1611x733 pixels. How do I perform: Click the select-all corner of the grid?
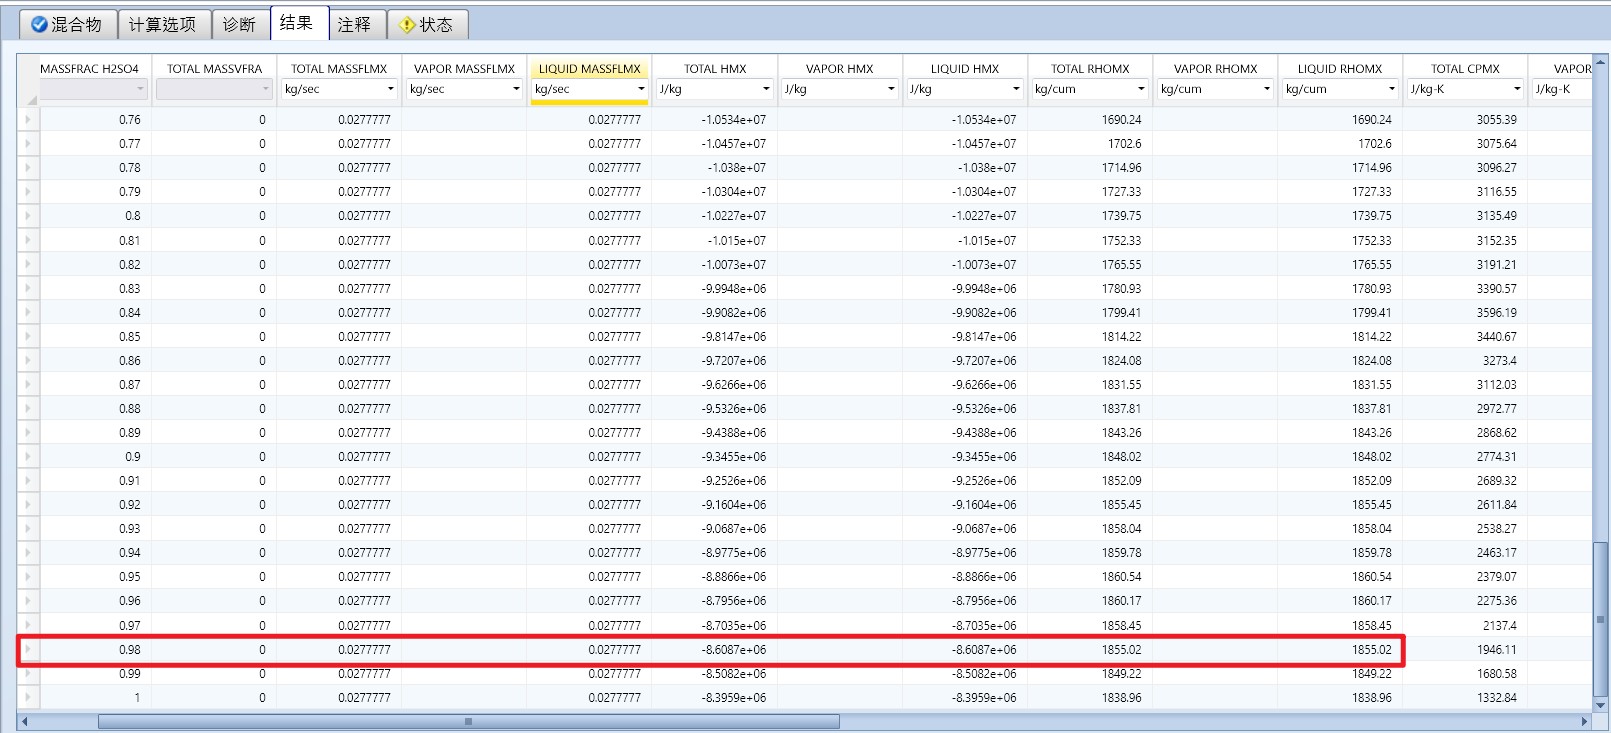tap(28, 80)
